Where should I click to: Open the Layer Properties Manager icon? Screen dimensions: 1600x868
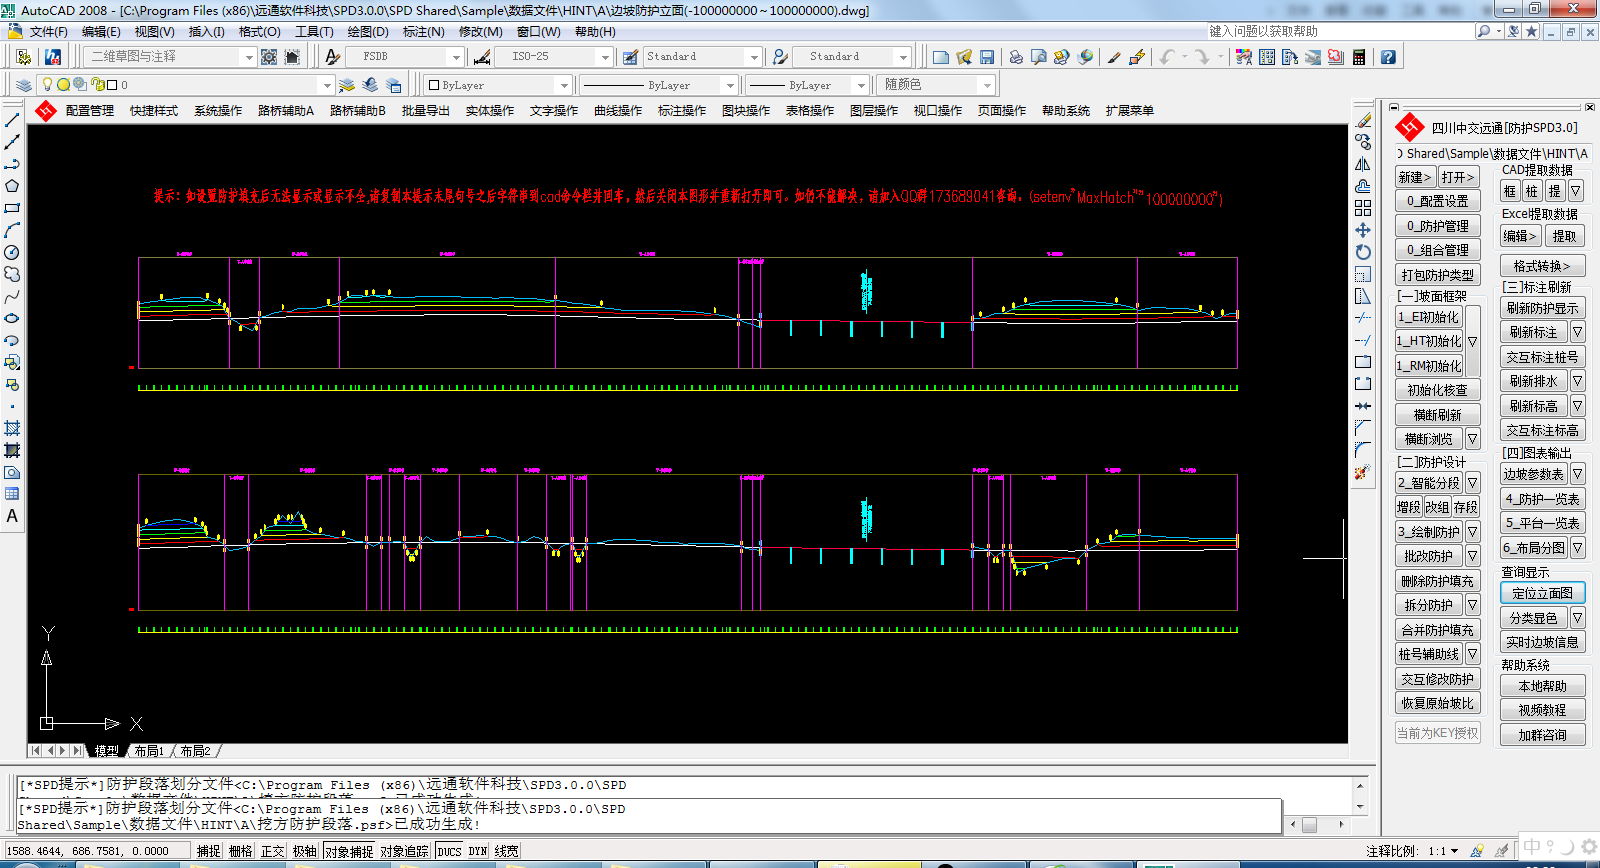pyautogui.click(x=24, y=85)
